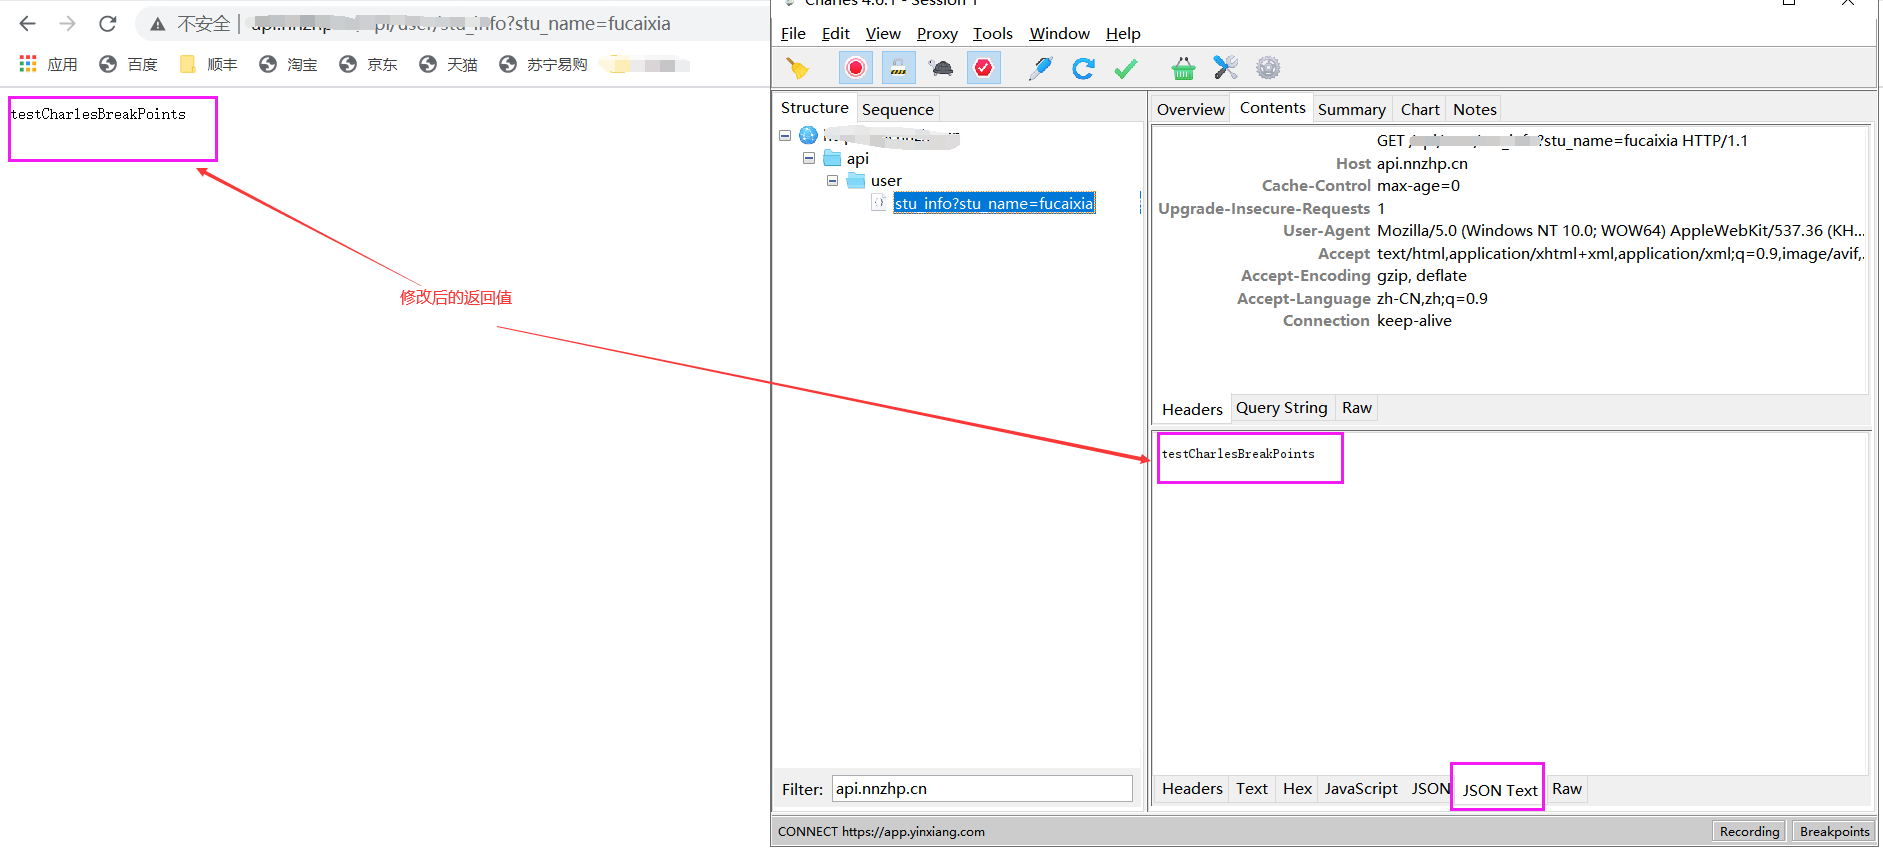Viewport: 1883px width, 862px height.
Task: Toggle the turtle Throttling icon
Action: coord(941,68)
